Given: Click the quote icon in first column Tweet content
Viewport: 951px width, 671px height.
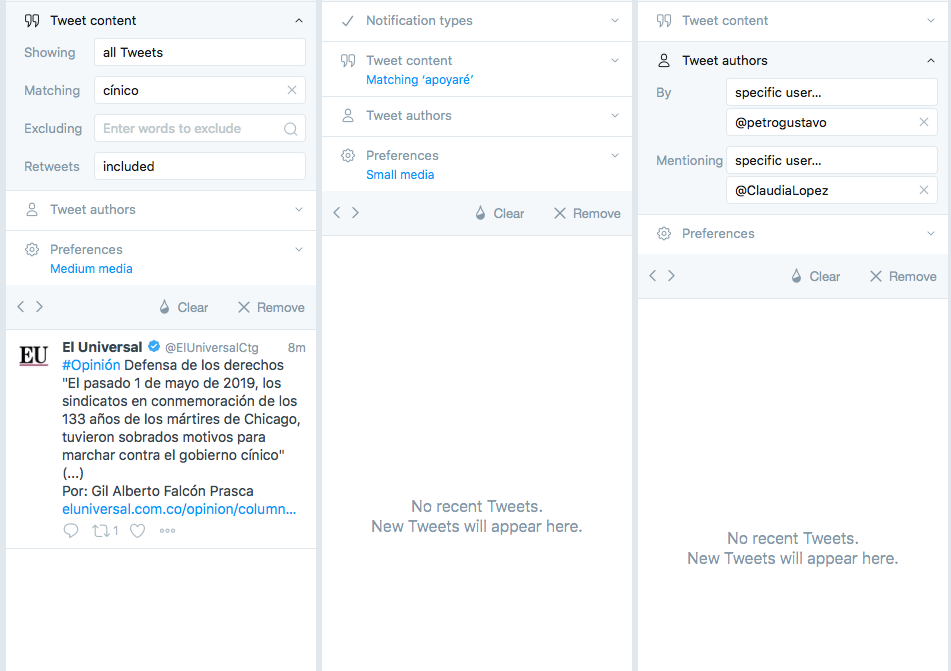Looking at the screenshot, I should 32,21.
